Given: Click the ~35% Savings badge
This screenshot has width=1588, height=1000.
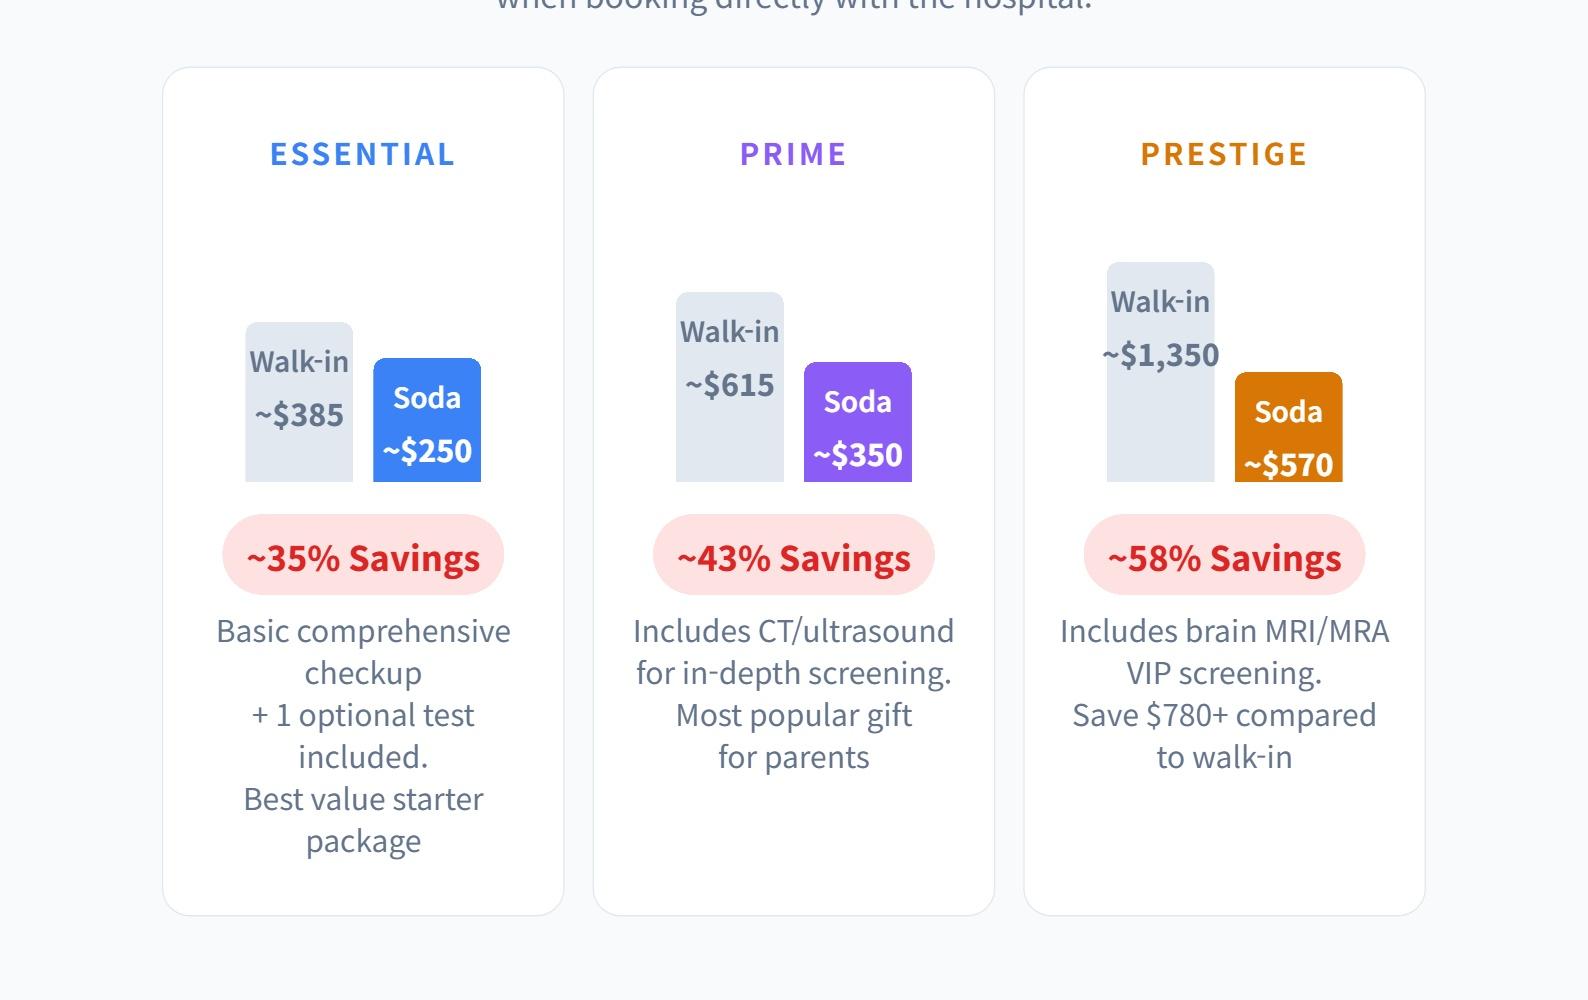Looking at the screenshot, I should point(363,556).
